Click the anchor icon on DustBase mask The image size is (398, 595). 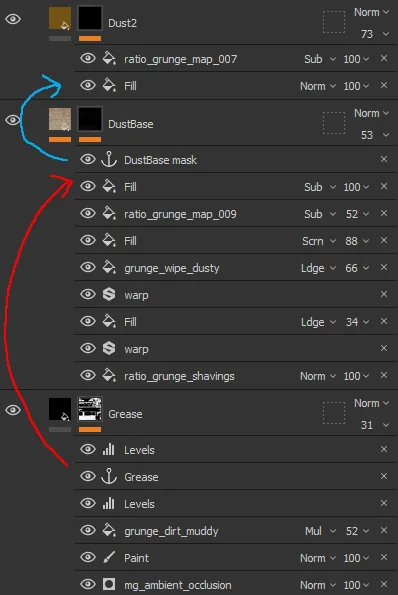(109, 159)
